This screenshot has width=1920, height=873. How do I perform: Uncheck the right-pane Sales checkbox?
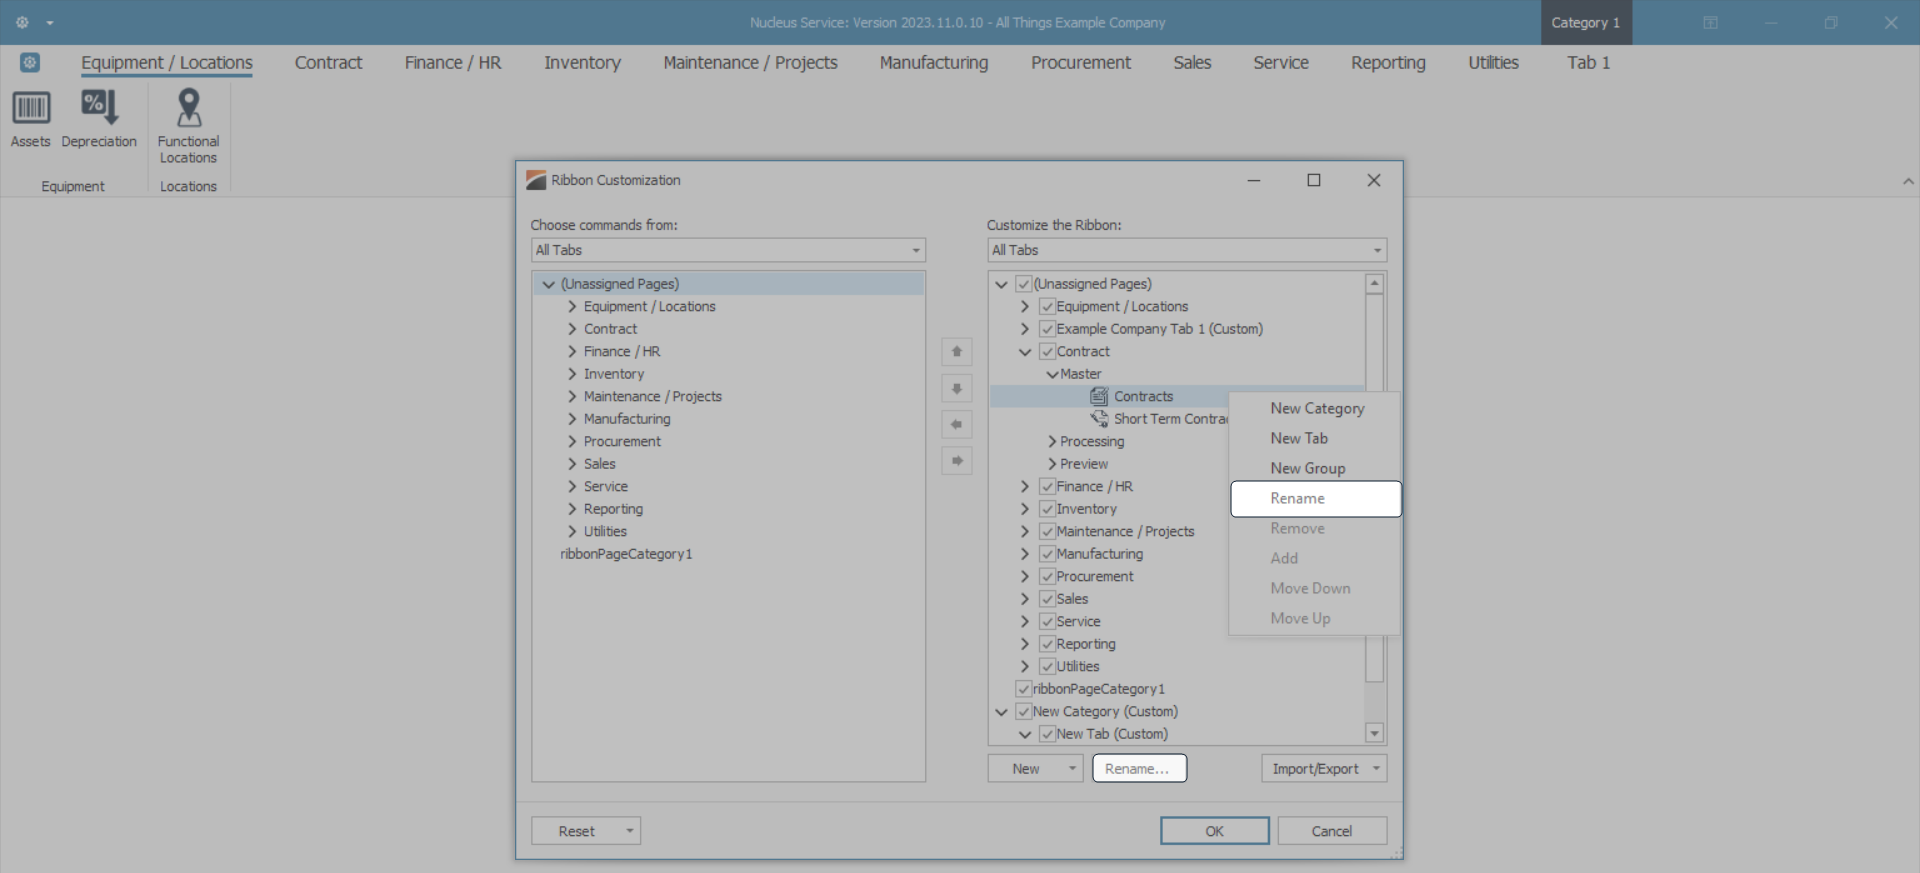pyautogui.click(x=1047, y=599)
